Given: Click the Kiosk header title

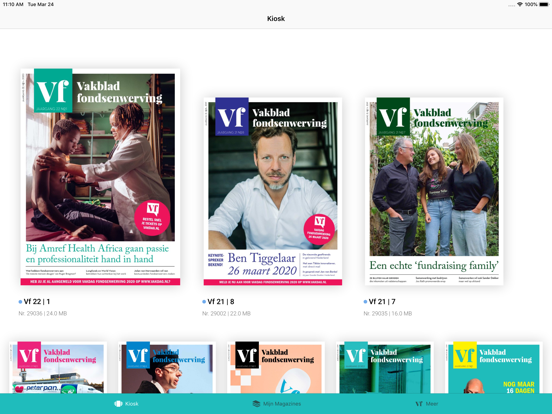Looking at the screenshot, I should point(276,19).
